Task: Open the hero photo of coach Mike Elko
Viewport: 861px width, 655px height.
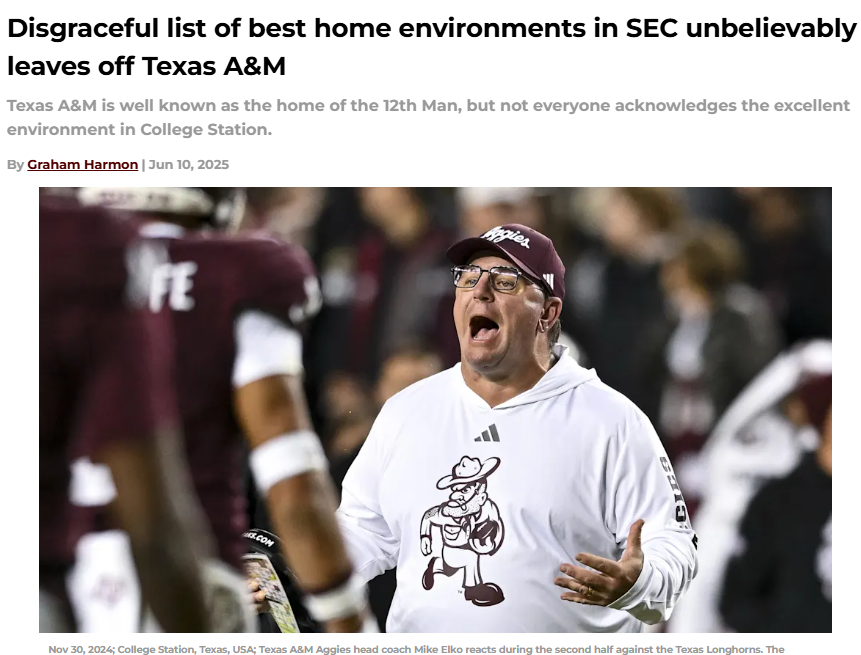Action: [x=435, y=410]
